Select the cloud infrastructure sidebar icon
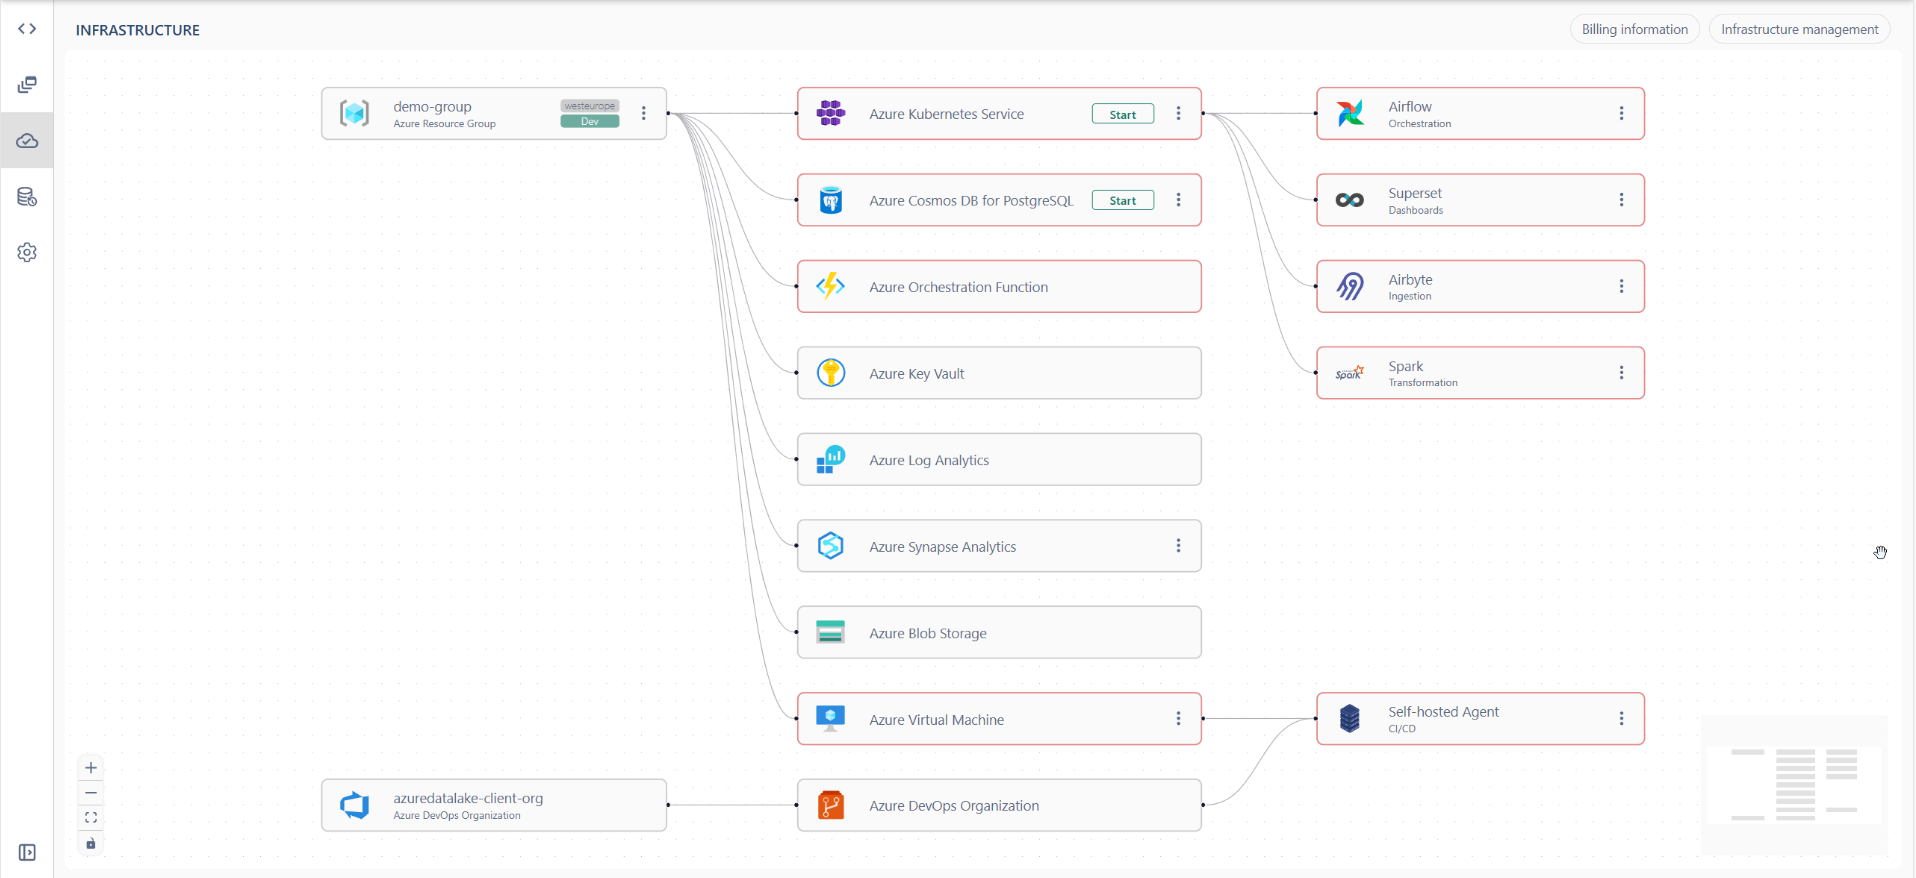Viewport: 1916px width, 878px height. click(27, 141)
